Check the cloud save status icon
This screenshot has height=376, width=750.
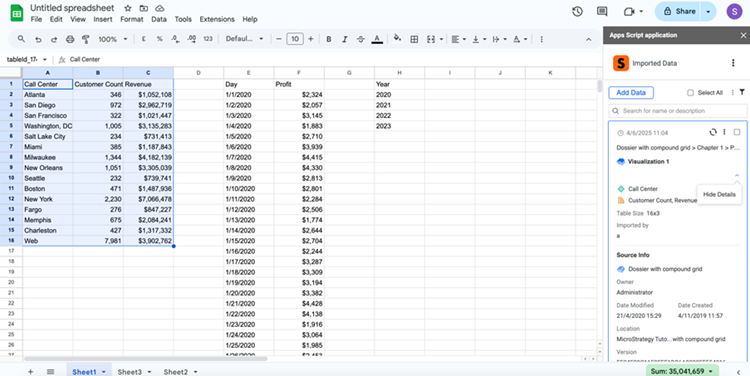[x=160, y=8]
